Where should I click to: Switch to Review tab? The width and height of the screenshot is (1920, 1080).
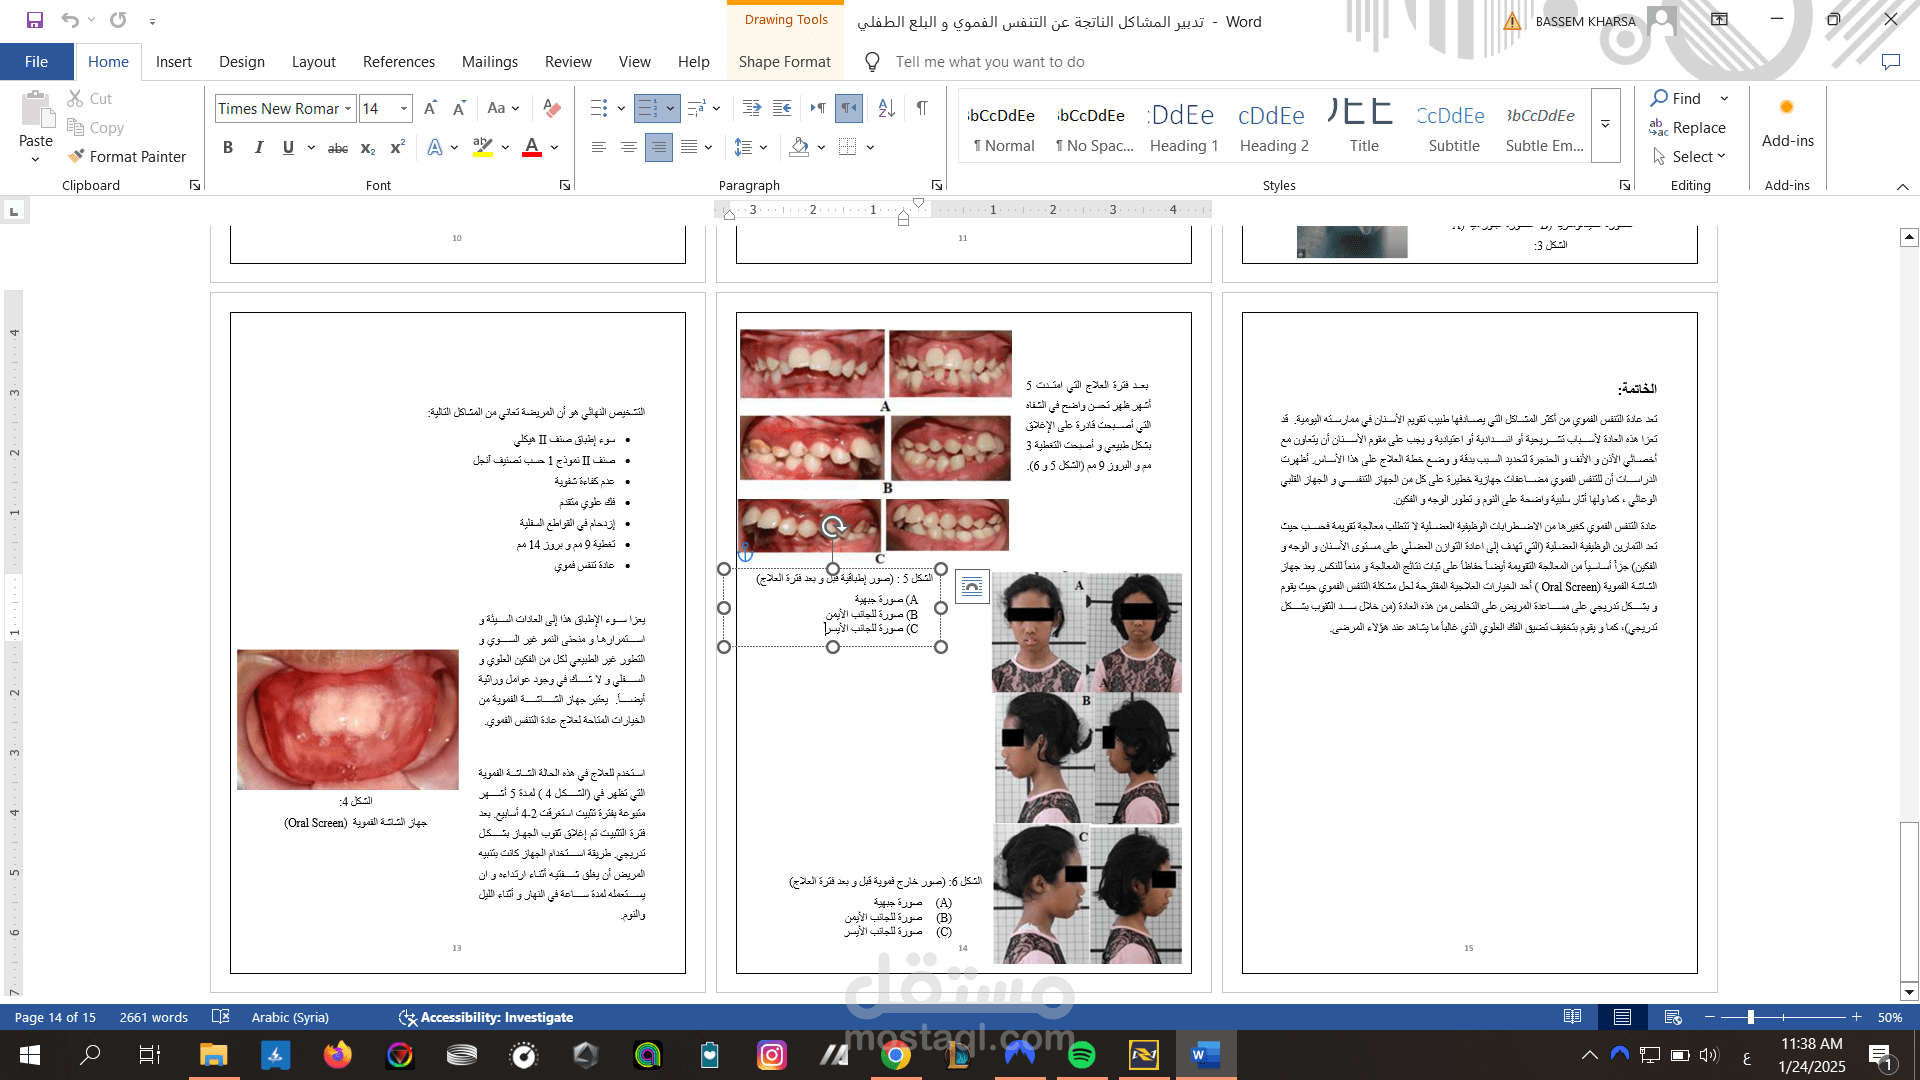pos(568,62)
